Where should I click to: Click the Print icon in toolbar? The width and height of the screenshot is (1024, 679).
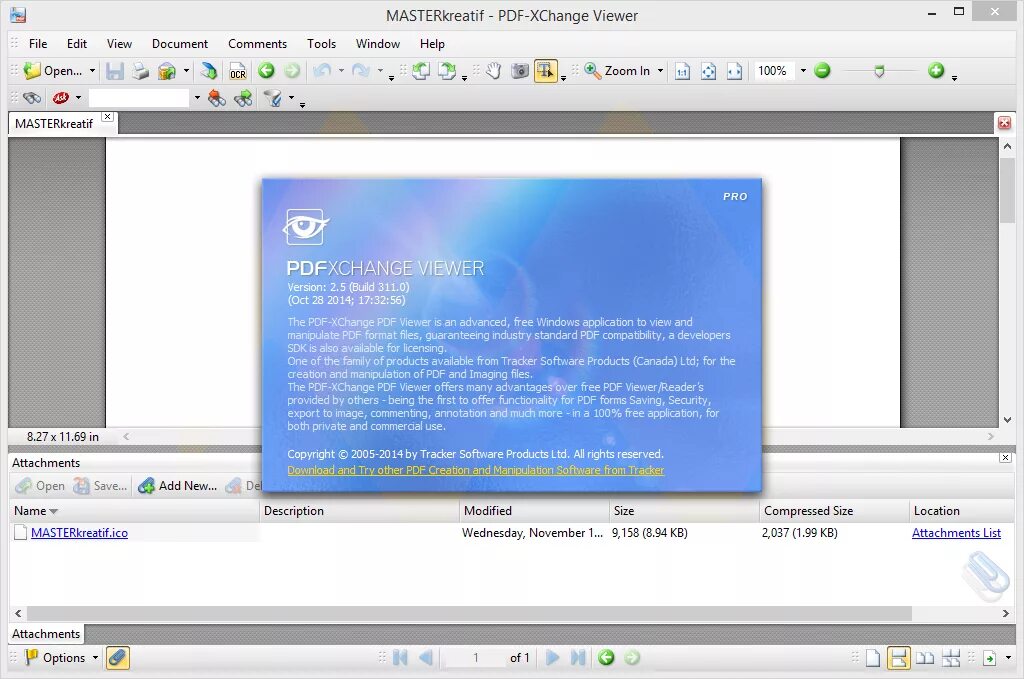140,71
